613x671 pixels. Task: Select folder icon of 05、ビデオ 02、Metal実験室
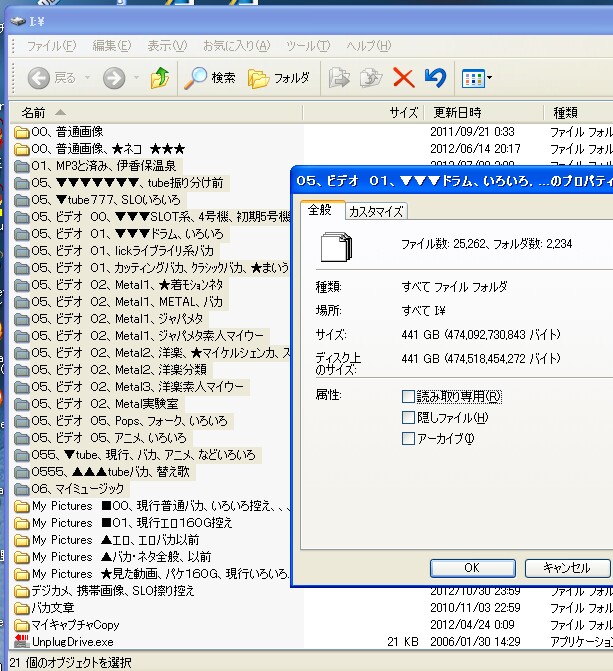coord(21,404)
